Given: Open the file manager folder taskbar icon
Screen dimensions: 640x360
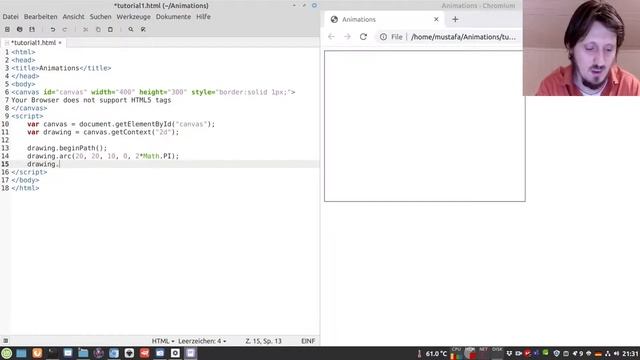Looking at the screenshot, I should point(83,353).
